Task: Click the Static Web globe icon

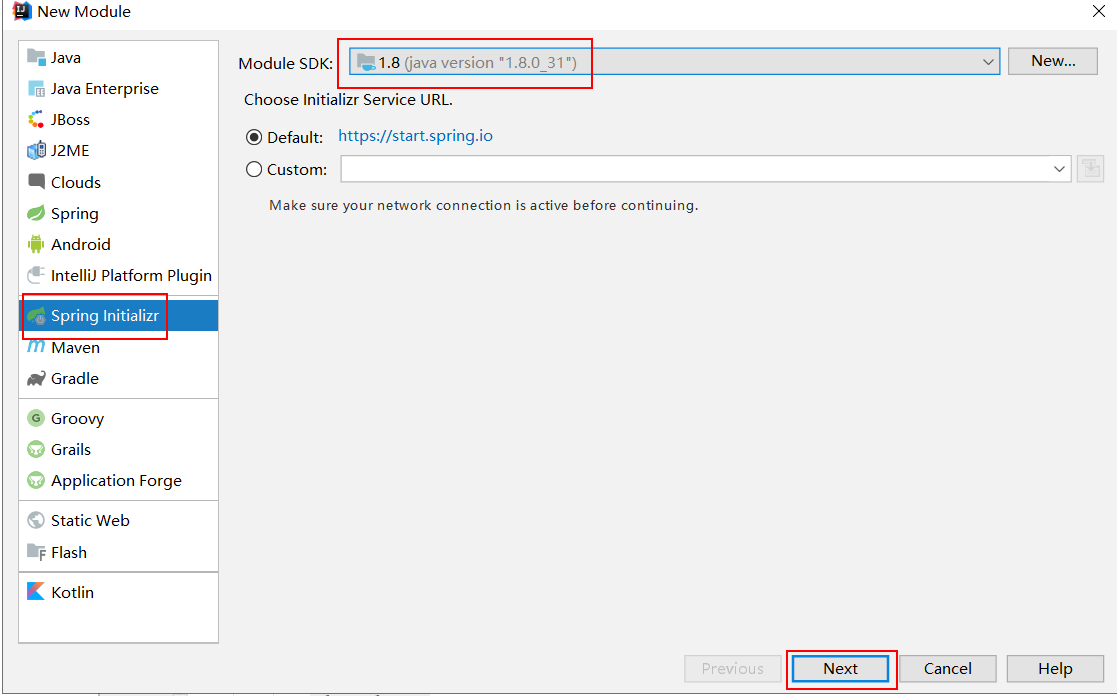Action: click(x=36, y=520)
